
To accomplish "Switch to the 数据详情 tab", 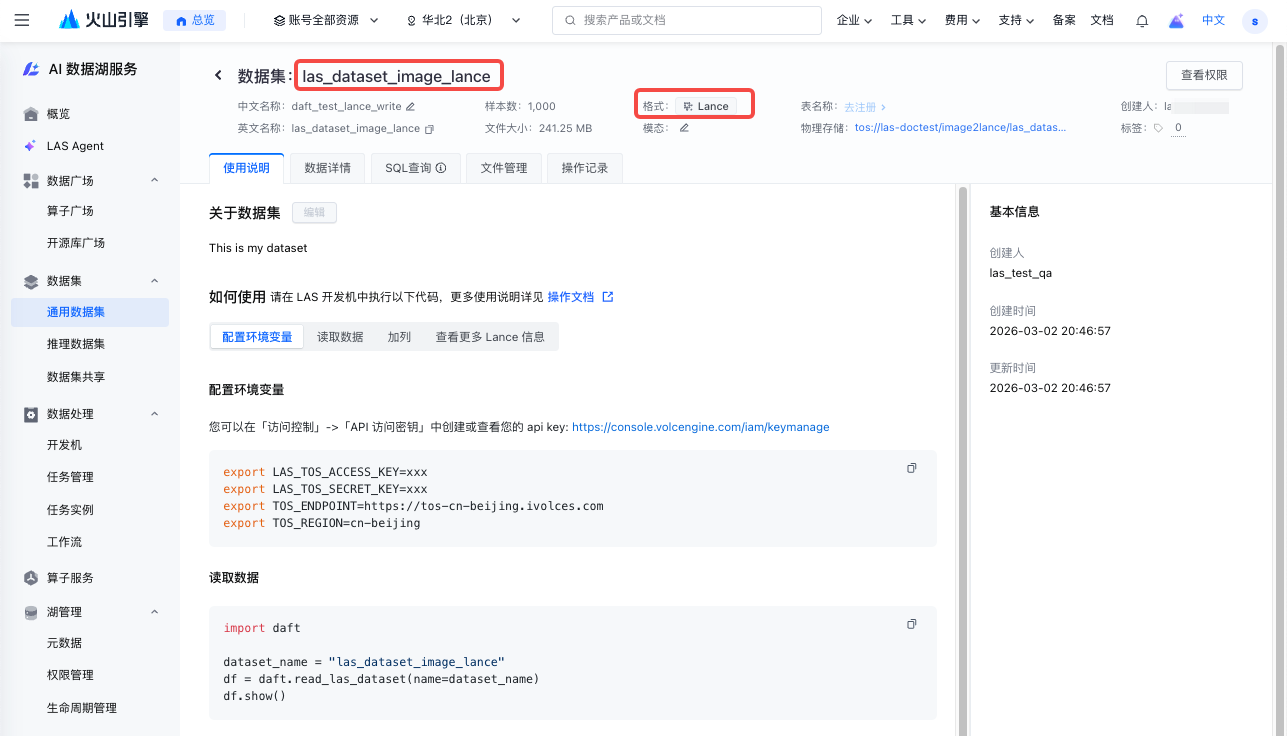I will (x=327, y=168).
